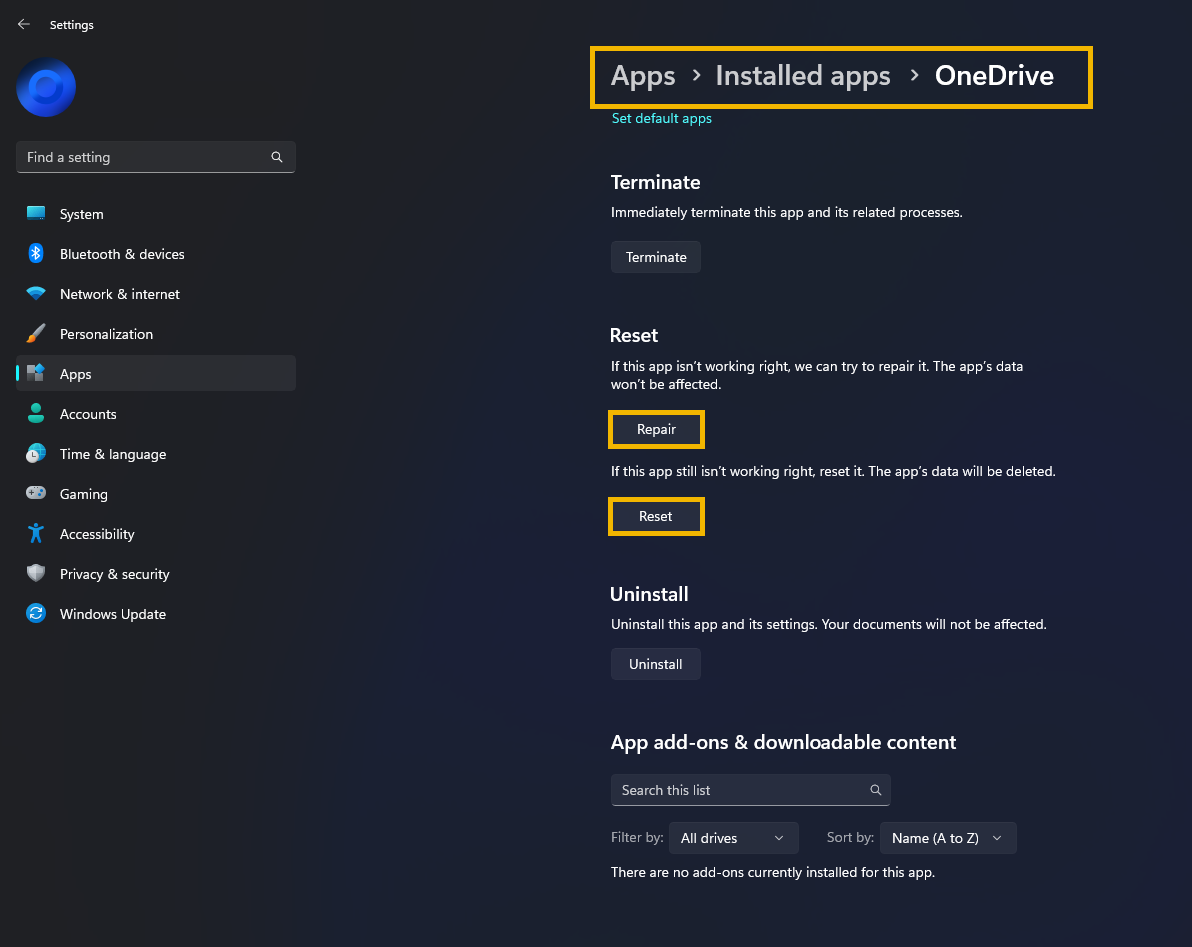
Task: Click the Uninstall section heading
Action: point(649,594)
